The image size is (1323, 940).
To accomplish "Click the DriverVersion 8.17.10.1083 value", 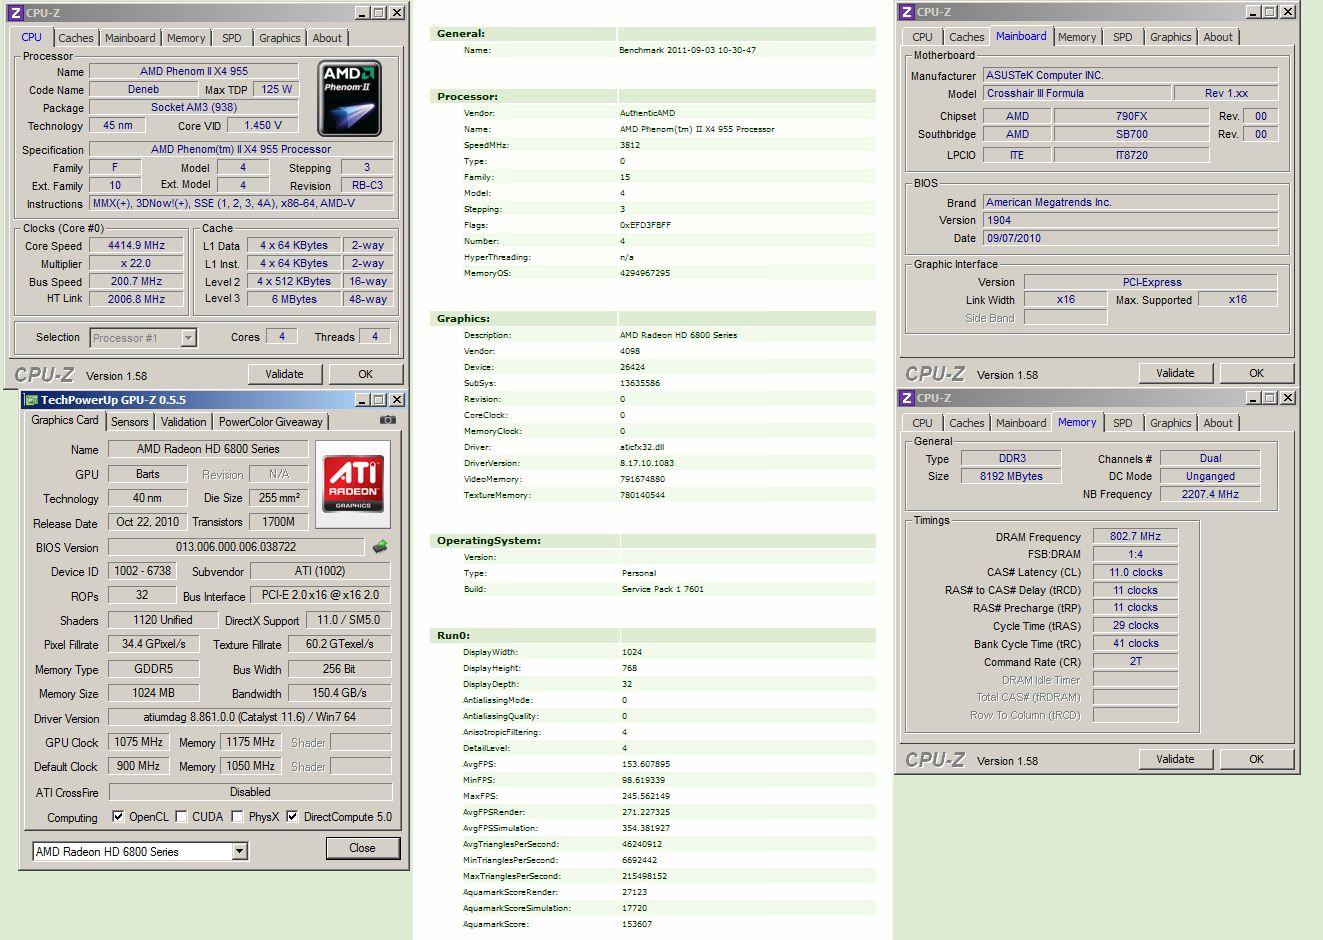I will (647, 463).
